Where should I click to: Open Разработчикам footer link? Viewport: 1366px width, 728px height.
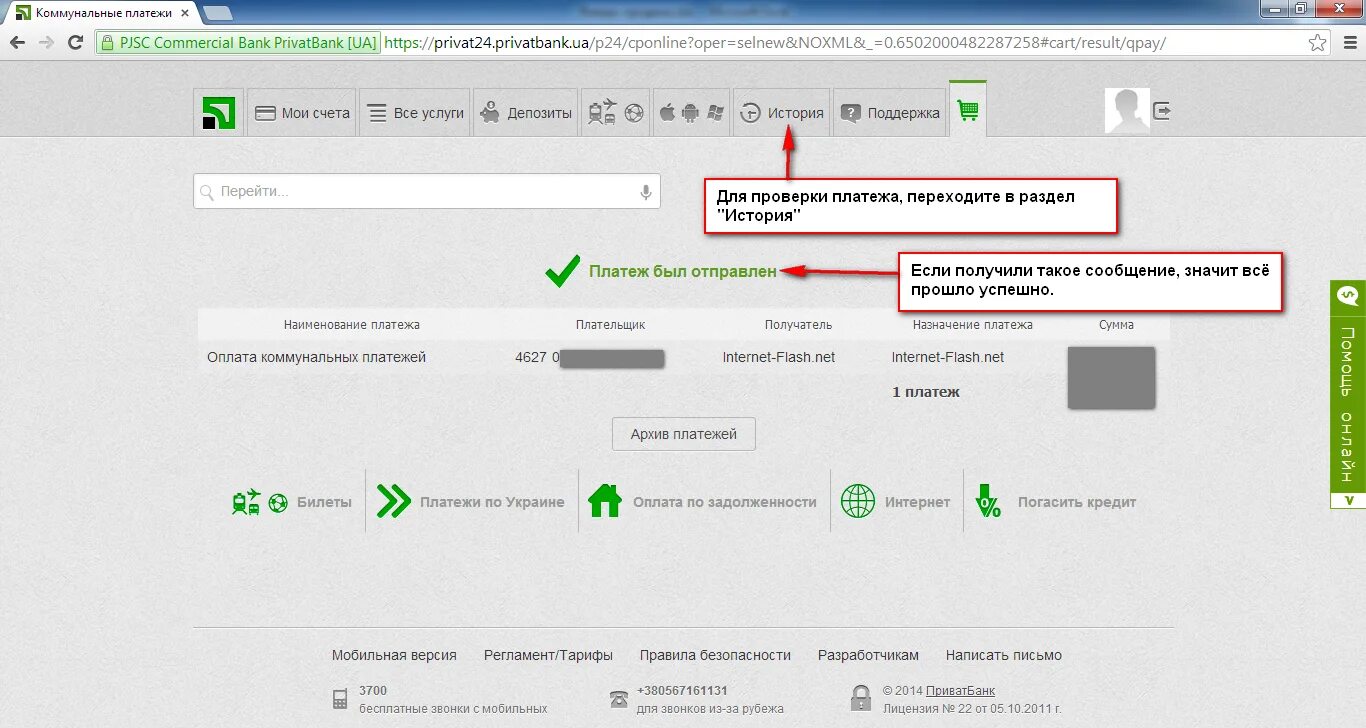(x=868, y=655)
